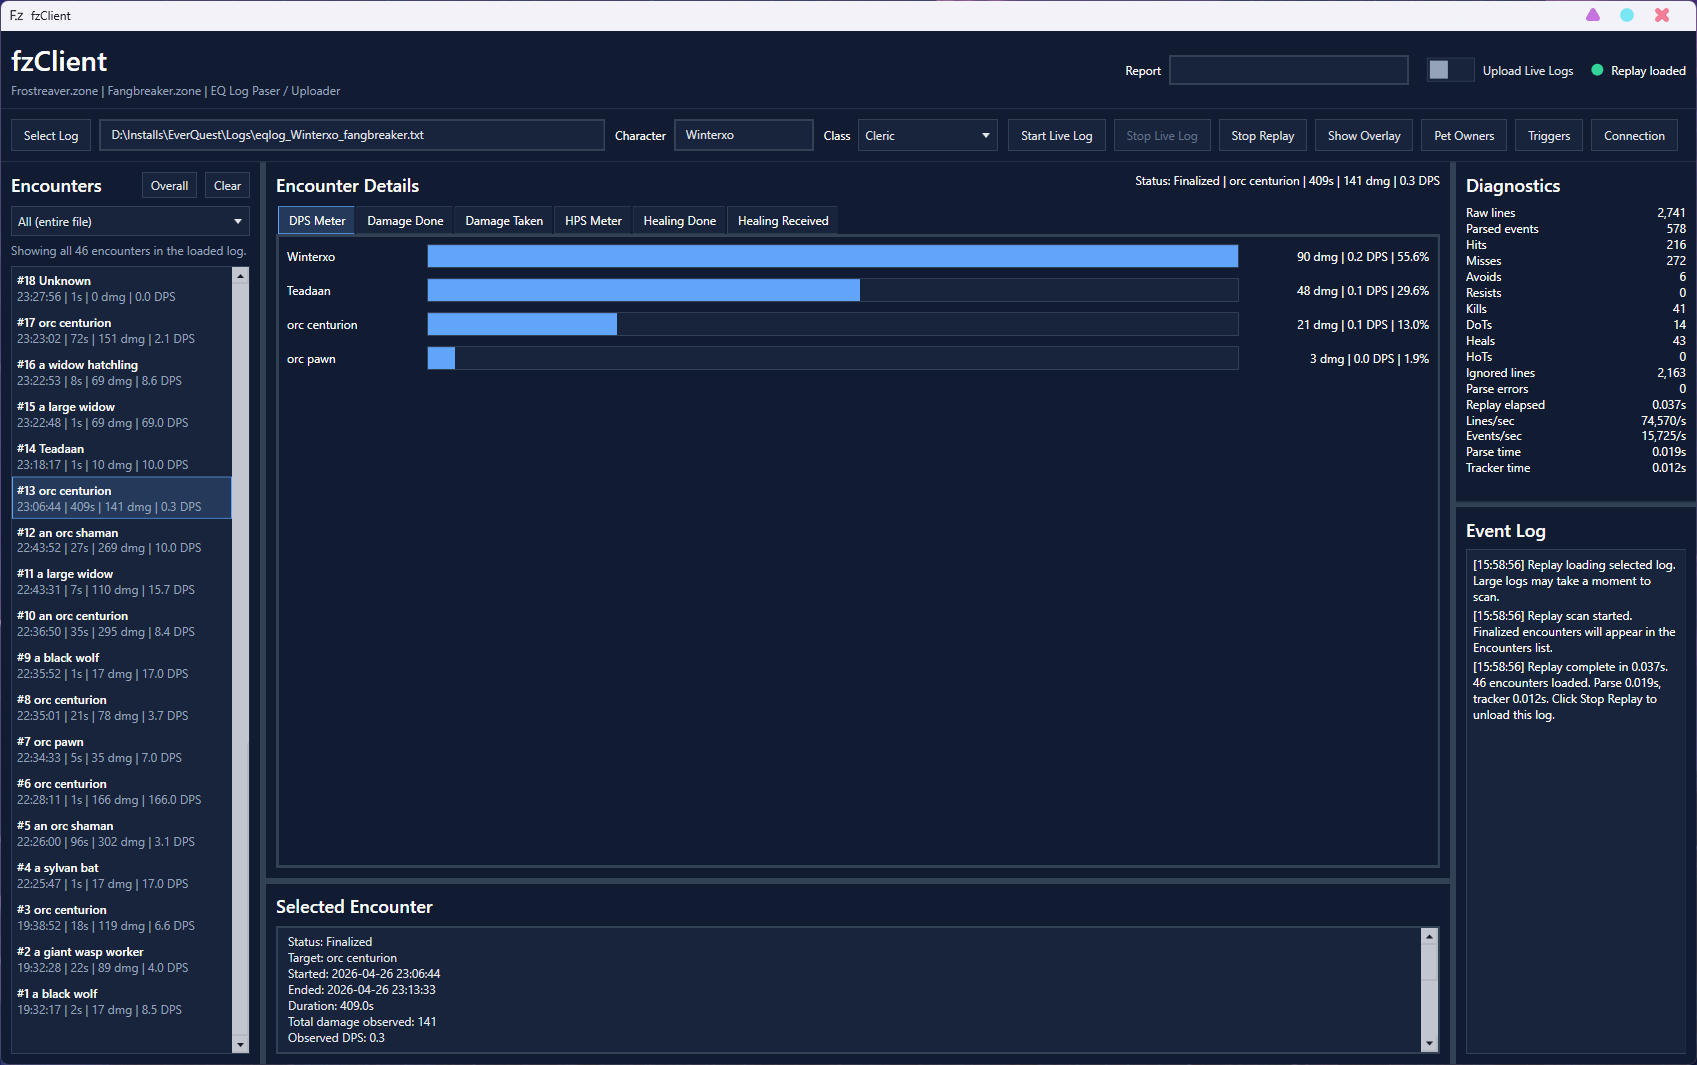Image resolution: width=1697 pixels, height=1065 pixels.
Task: Select encounter #14 Teadaan
Action: (x=122, y=457)
